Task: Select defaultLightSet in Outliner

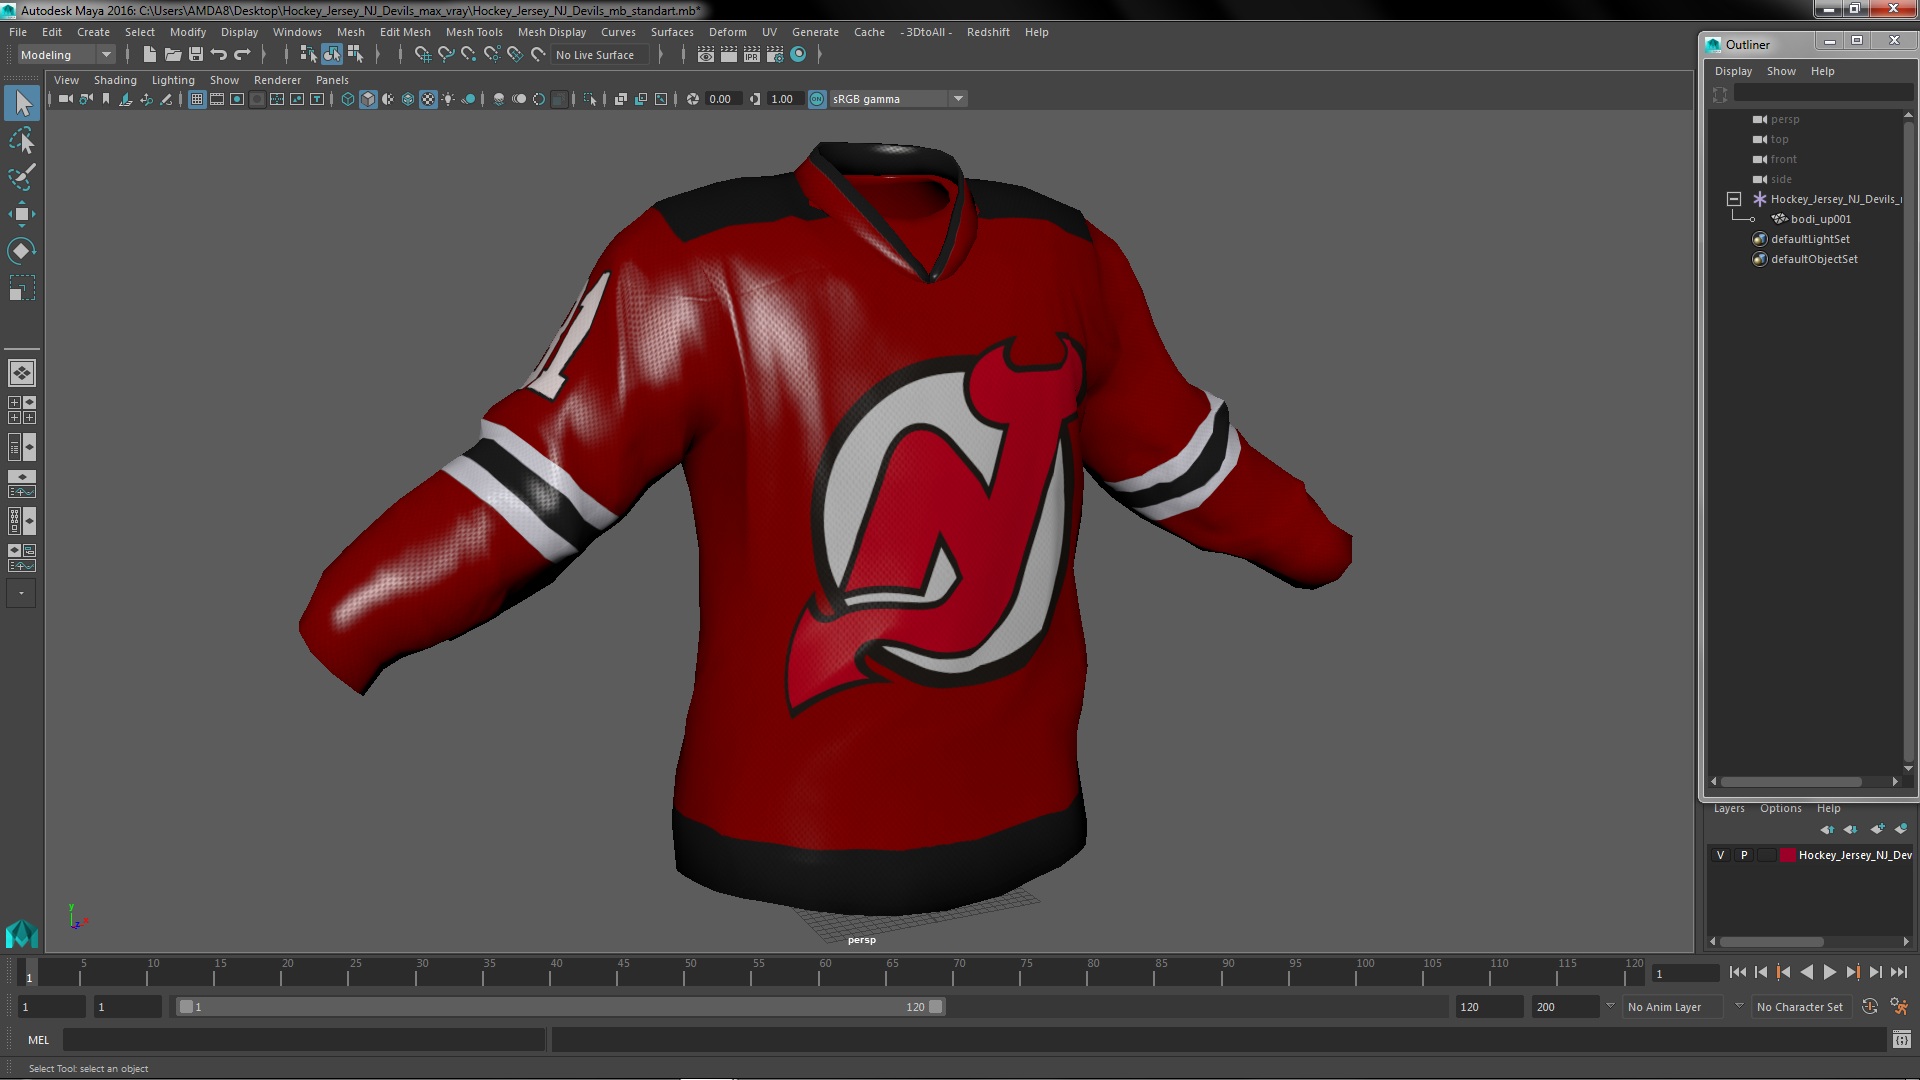Action: point(1809,239)
